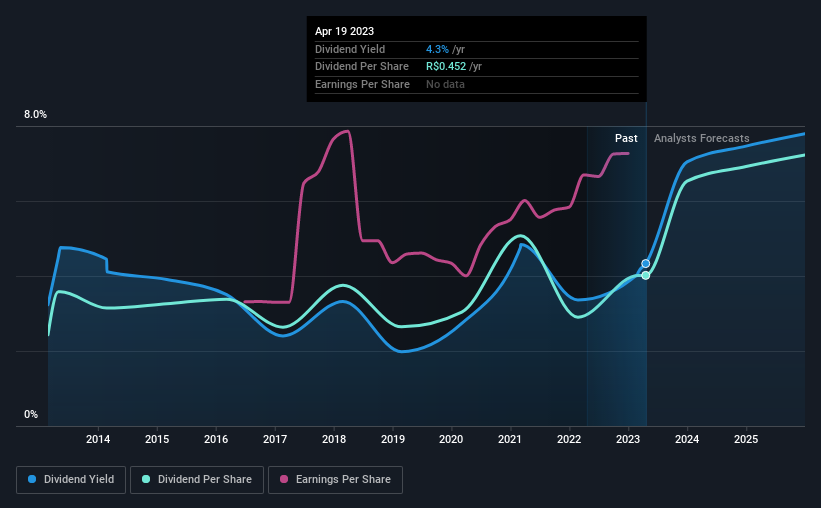This screenshot has width=821, height=508.
Task: Click the 2014 x-axis label
Action: coord(98,439)
